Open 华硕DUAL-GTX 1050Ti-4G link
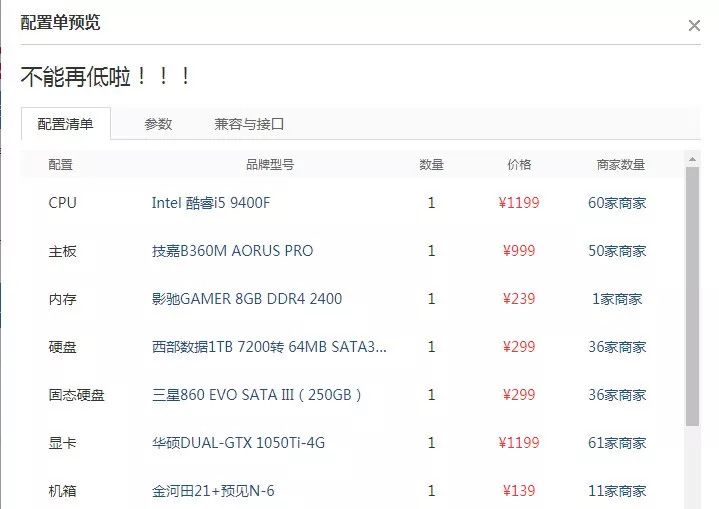Image resolution: width=719 pixels, height=509 pixels. [238, 443]
